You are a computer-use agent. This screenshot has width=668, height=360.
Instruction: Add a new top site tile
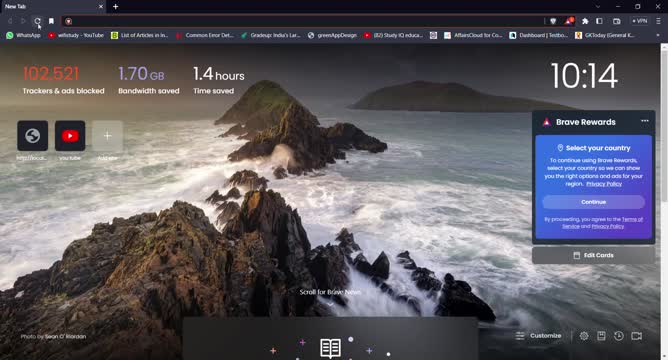point(107,136)
